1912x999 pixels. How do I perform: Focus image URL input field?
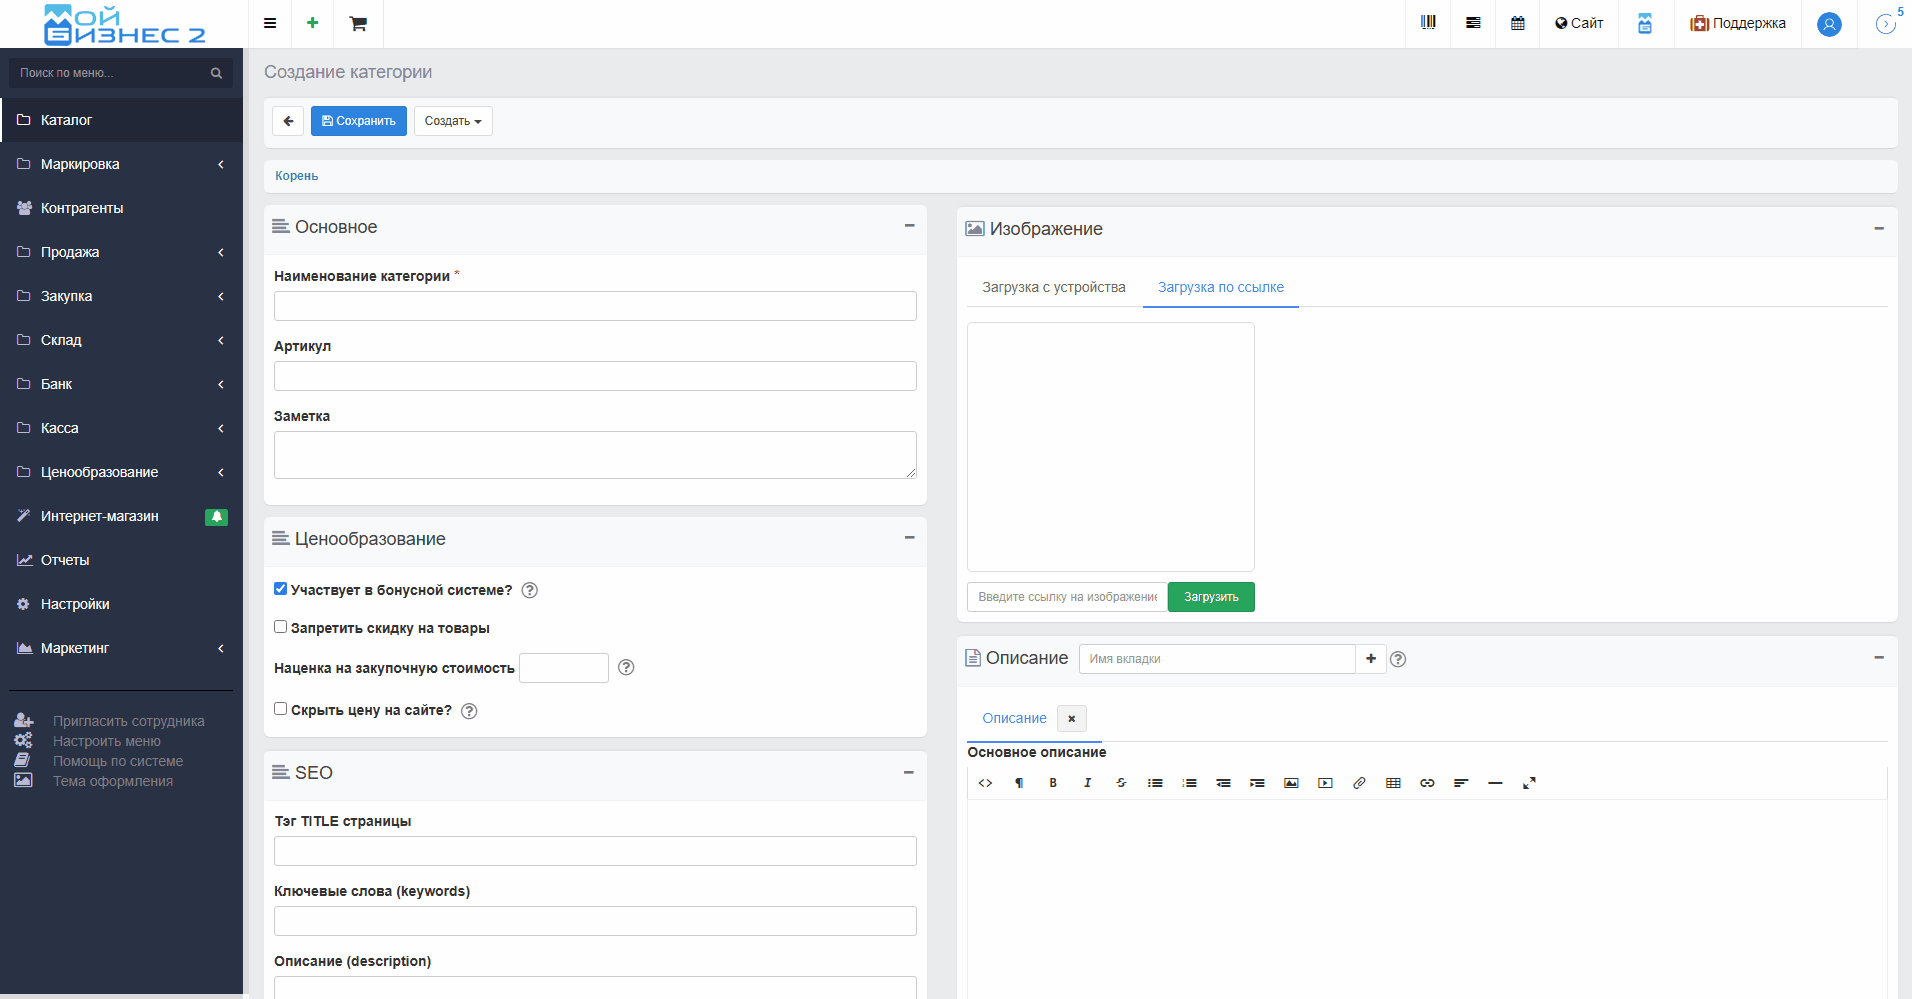pos(1067,597)
